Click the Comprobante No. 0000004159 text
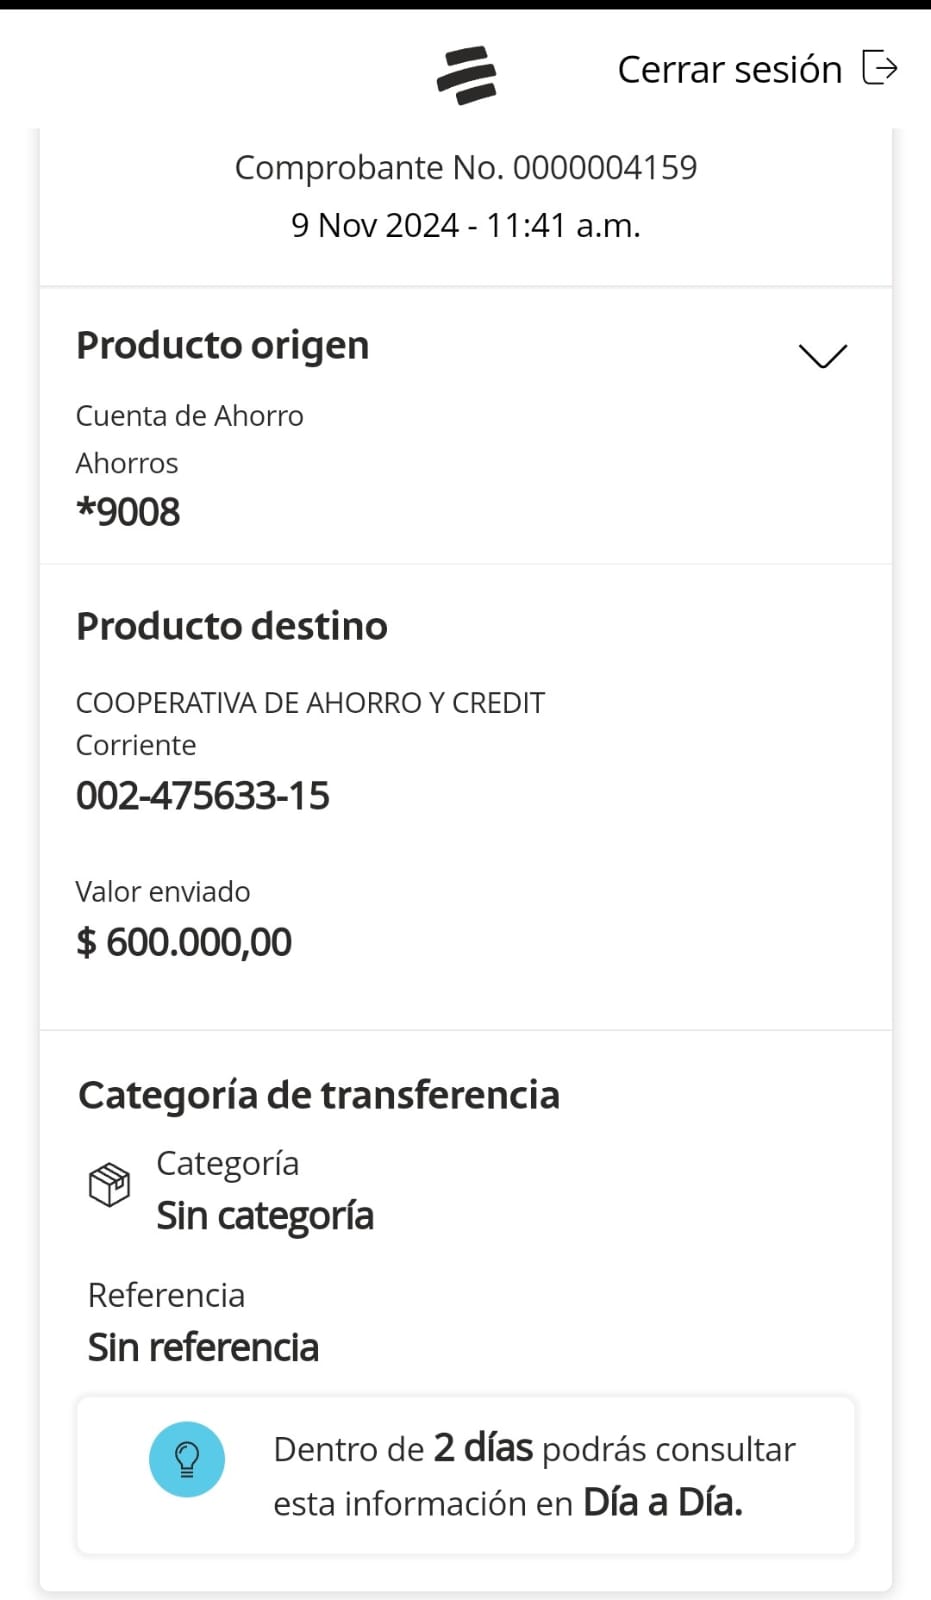931x1600 pixels. [465, 167]
